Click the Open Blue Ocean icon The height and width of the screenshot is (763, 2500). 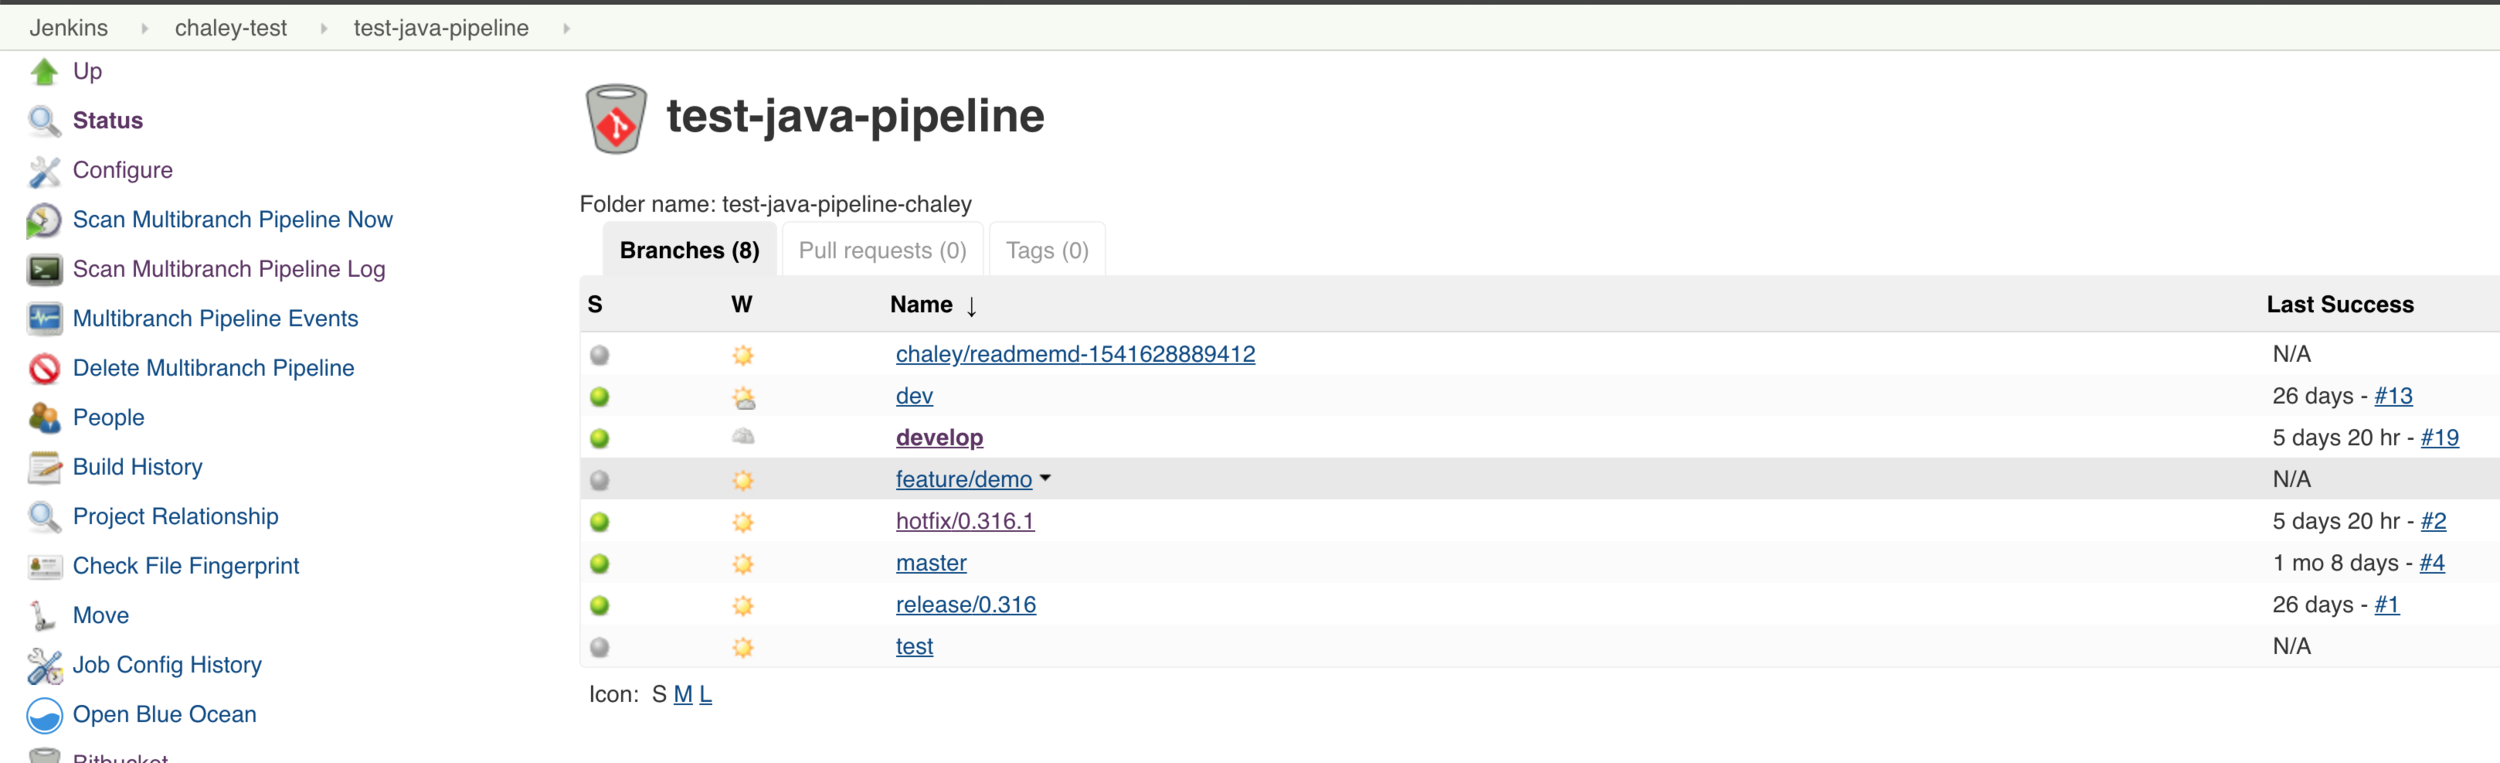[44, 715]
